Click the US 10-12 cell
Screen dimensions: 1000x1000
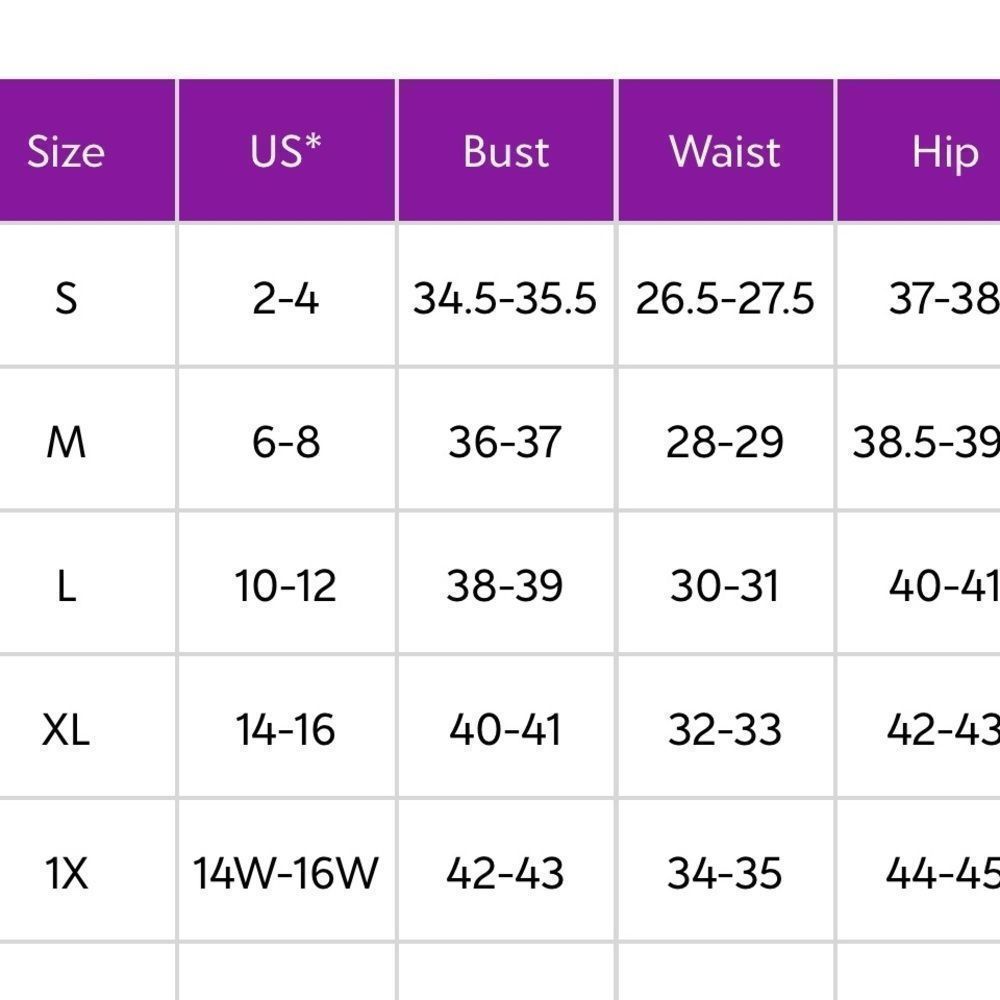(286, 586)
